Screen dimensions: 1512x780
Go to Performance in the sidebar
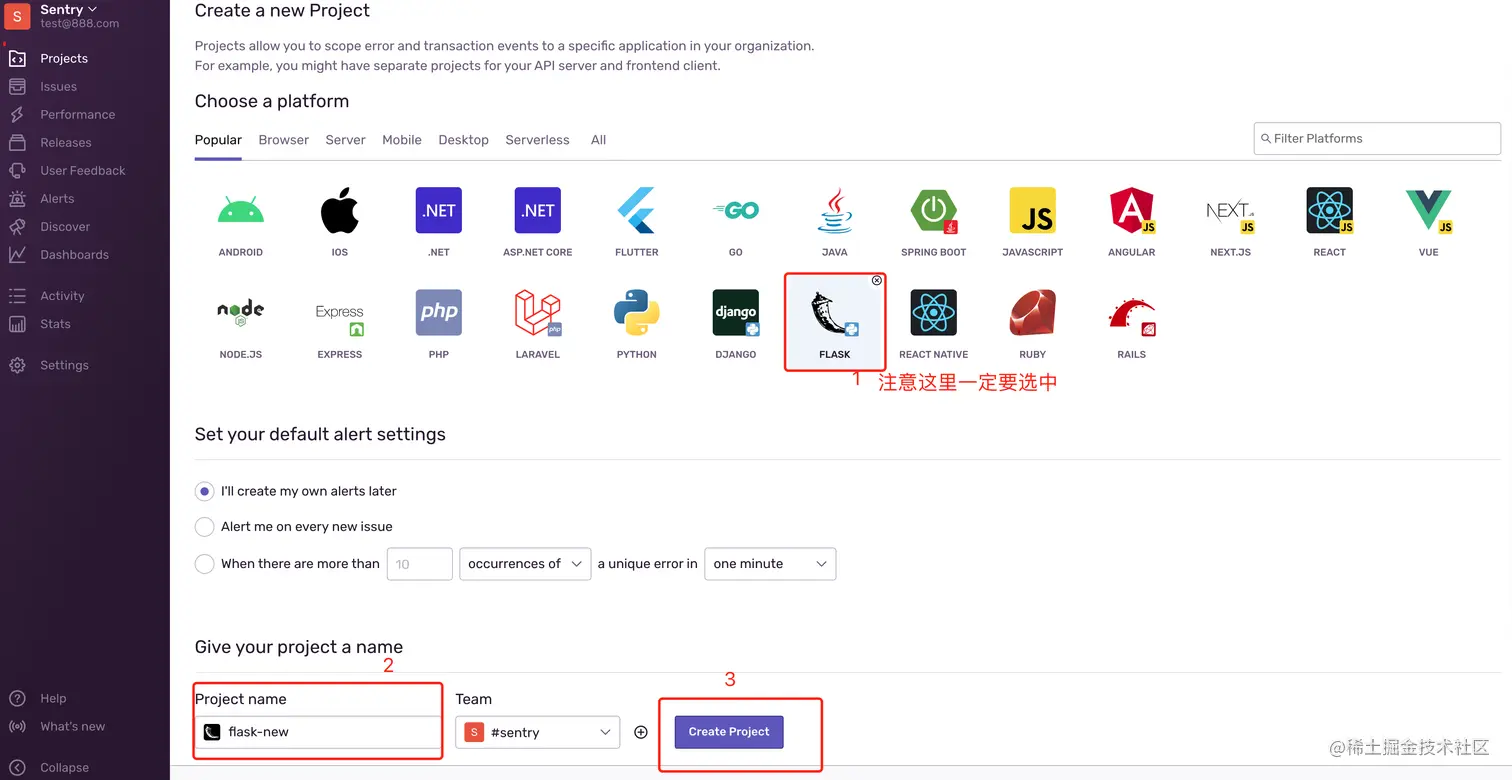pos(77,114)
